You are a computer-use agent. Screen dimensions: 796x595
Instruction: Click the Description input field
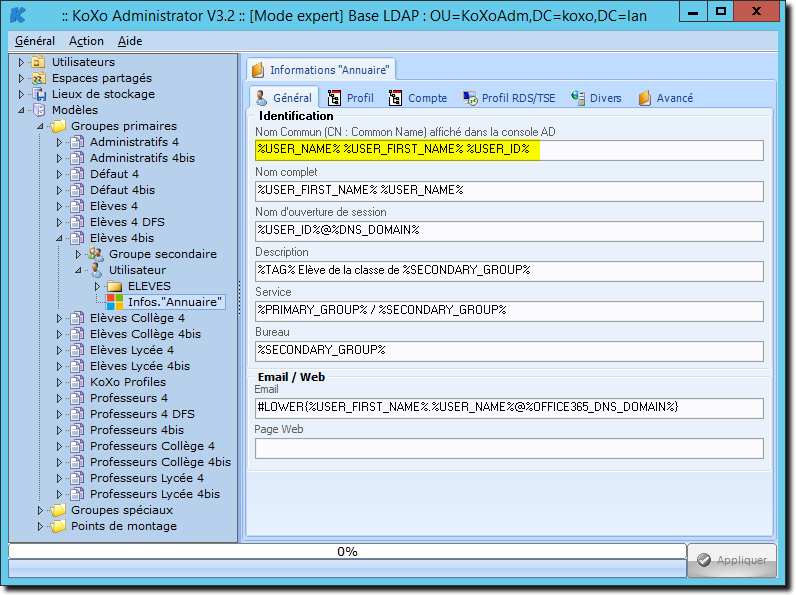509,271
